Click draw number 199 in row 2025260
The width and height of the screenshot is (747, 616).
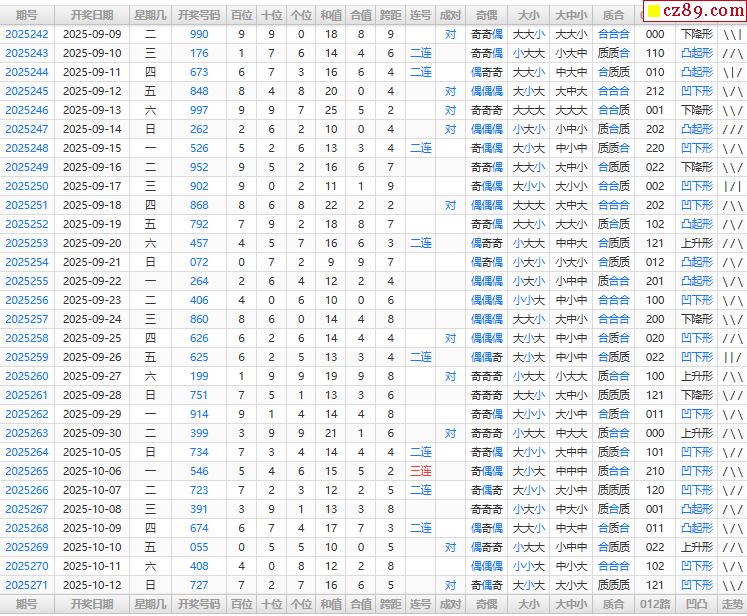click(199, 376)
